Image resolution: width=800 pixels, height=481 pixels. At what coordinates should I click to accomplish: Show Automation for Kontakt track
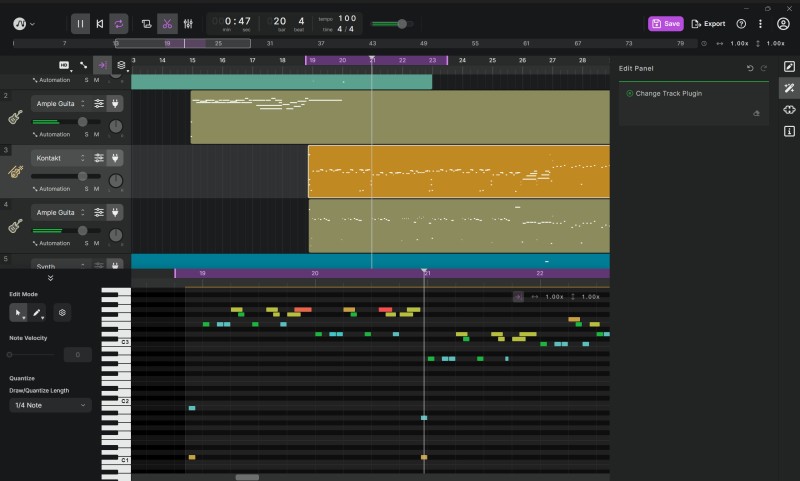point(52,189)
